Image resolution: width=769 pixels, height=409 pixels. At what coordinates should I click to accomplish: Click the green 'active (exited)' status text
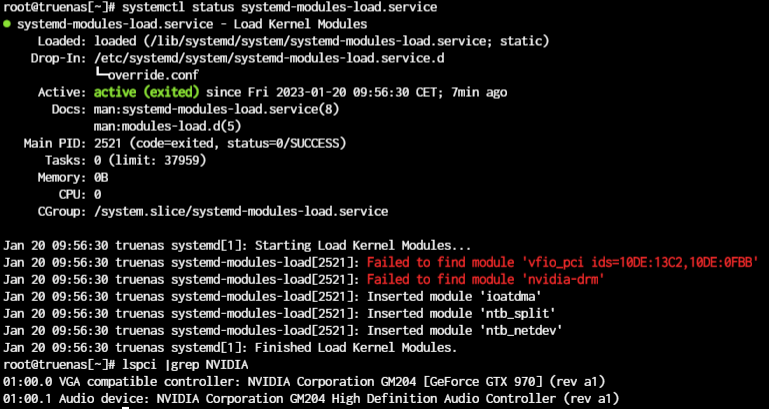pos(147,92)
